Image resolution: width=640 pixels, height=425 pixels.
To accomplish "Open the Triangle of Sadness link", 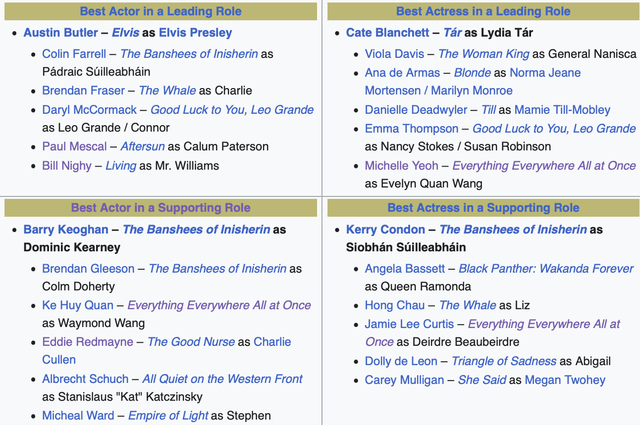I will coord(504,361).
